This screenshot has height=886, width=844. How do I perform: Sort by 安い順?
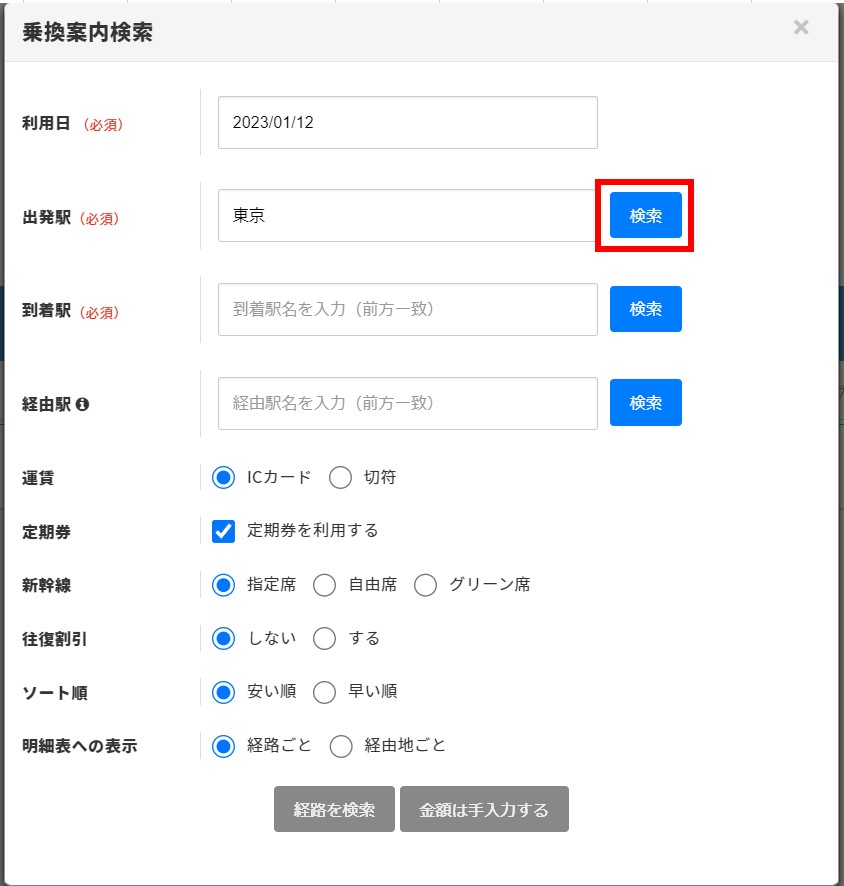pos(223,692)
